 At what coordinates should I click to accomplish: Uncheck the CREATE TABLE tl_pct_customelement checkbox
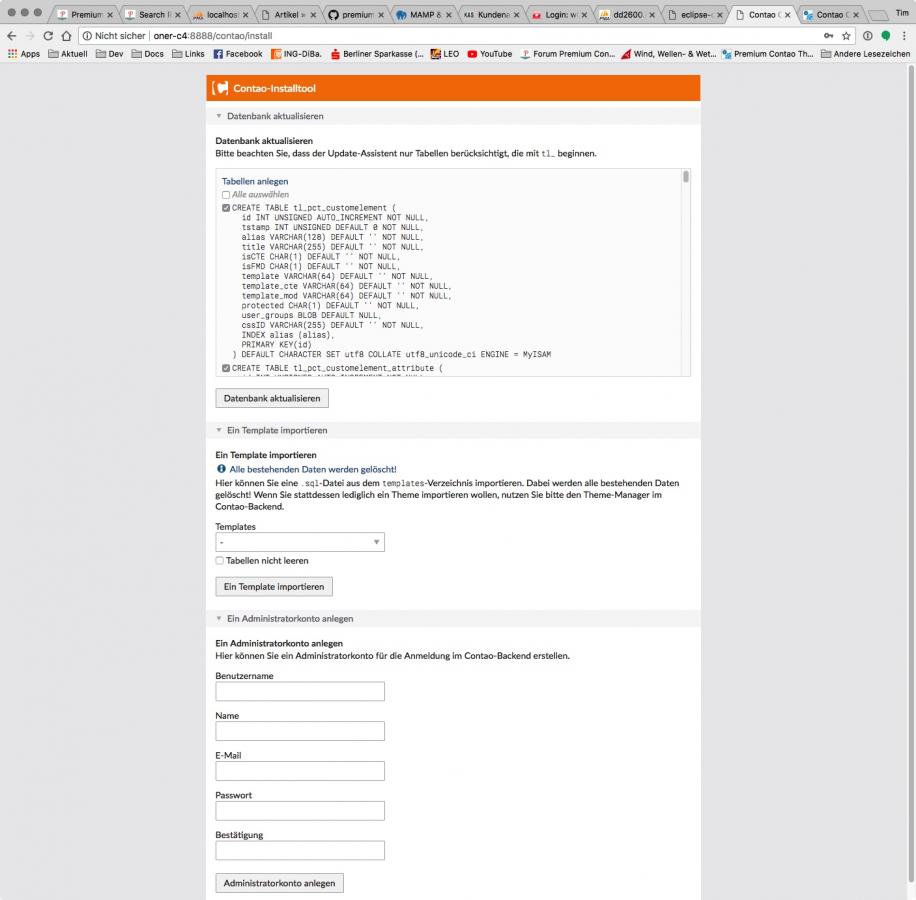[x=226, y=208]
